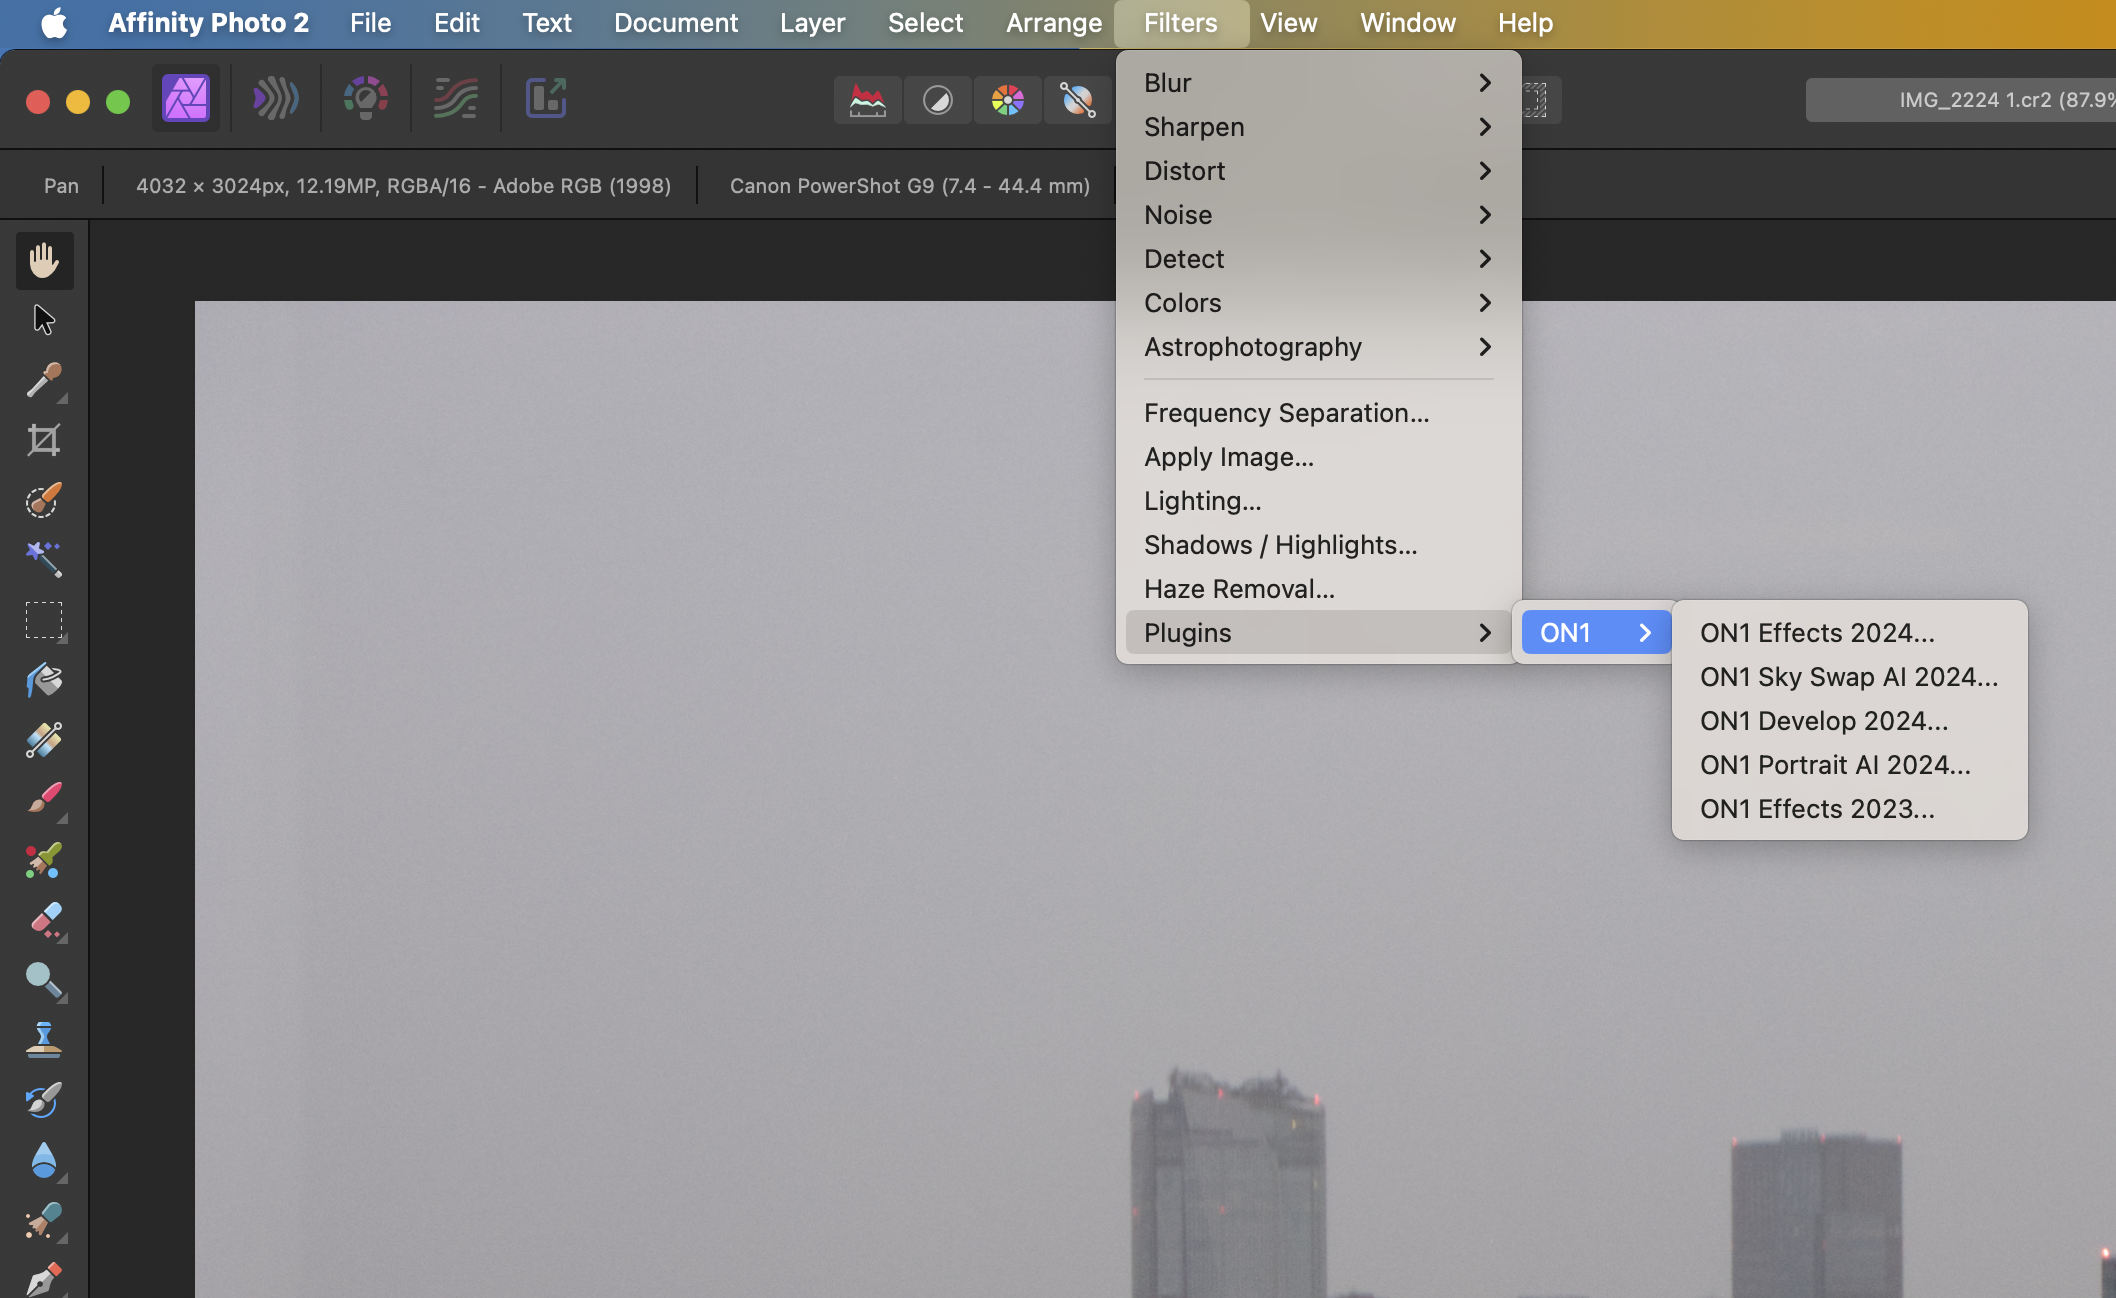The width and height of the screenshot is (2116, 1298).
Task: Open the Window menu
Action: [x=1407, y=23]
